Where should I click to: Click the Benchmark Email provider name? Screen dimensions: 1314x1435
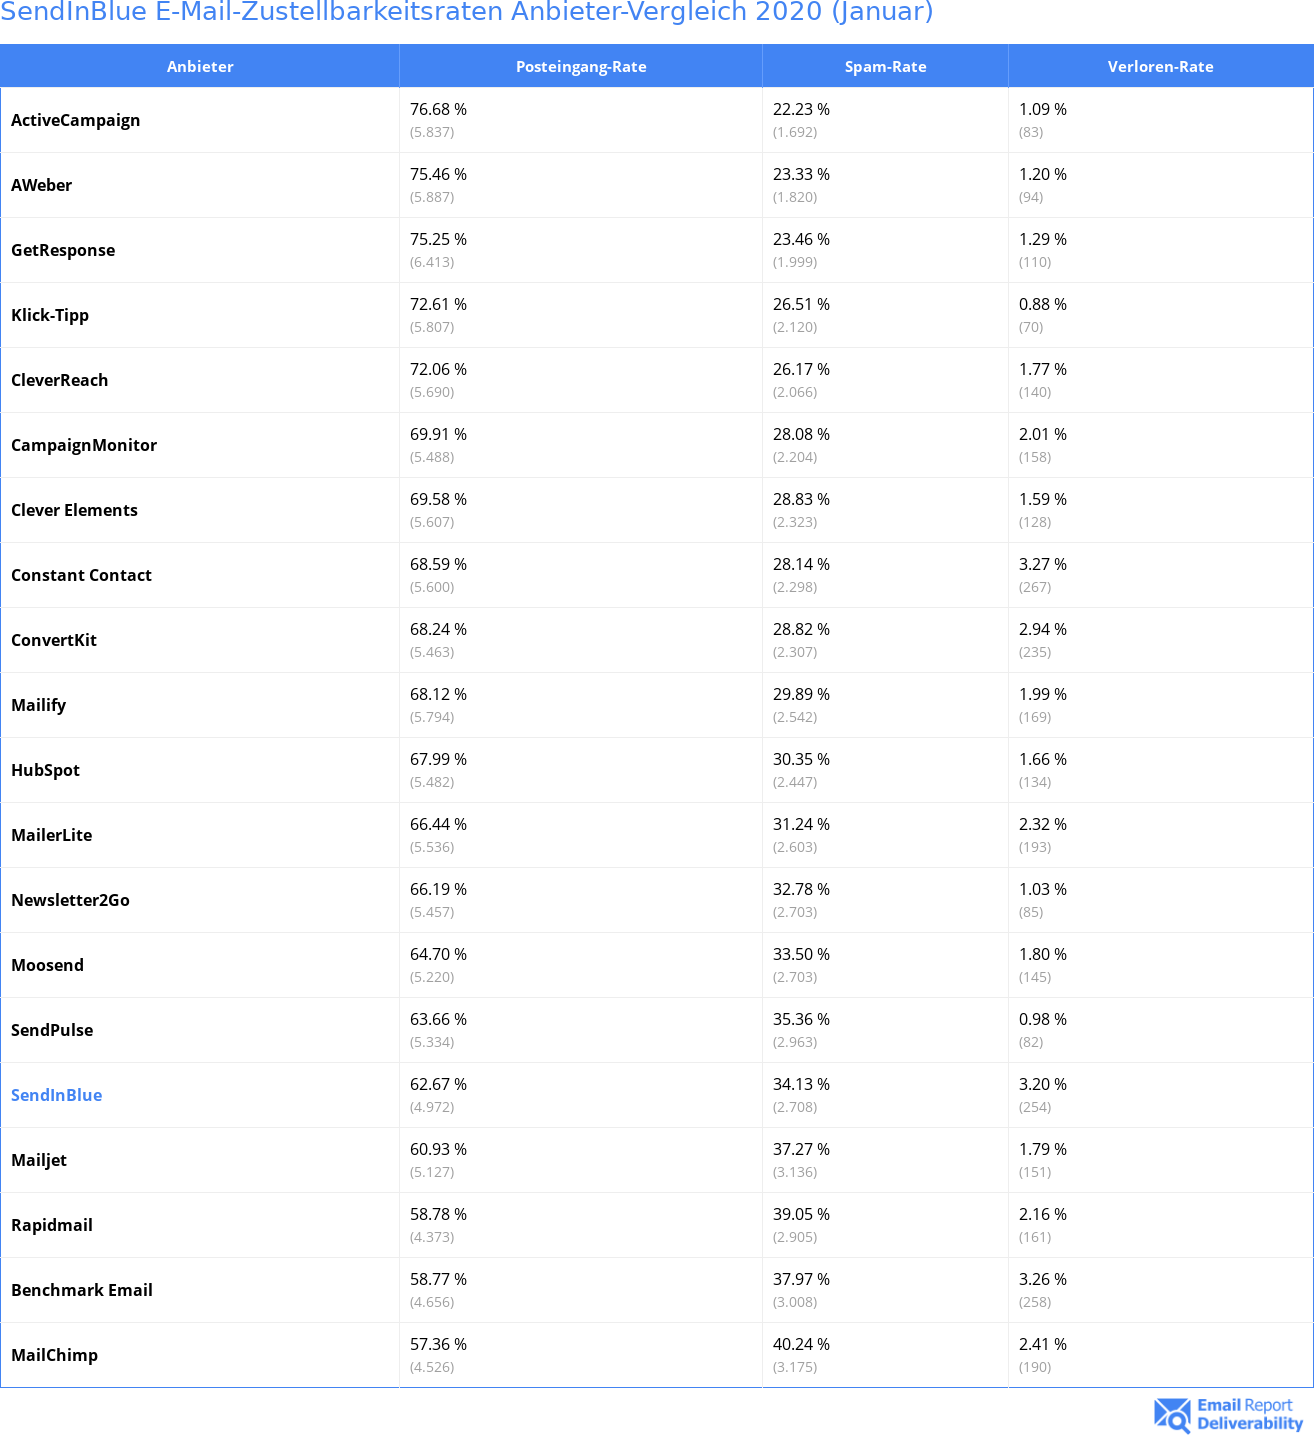tap(82, 1290)
